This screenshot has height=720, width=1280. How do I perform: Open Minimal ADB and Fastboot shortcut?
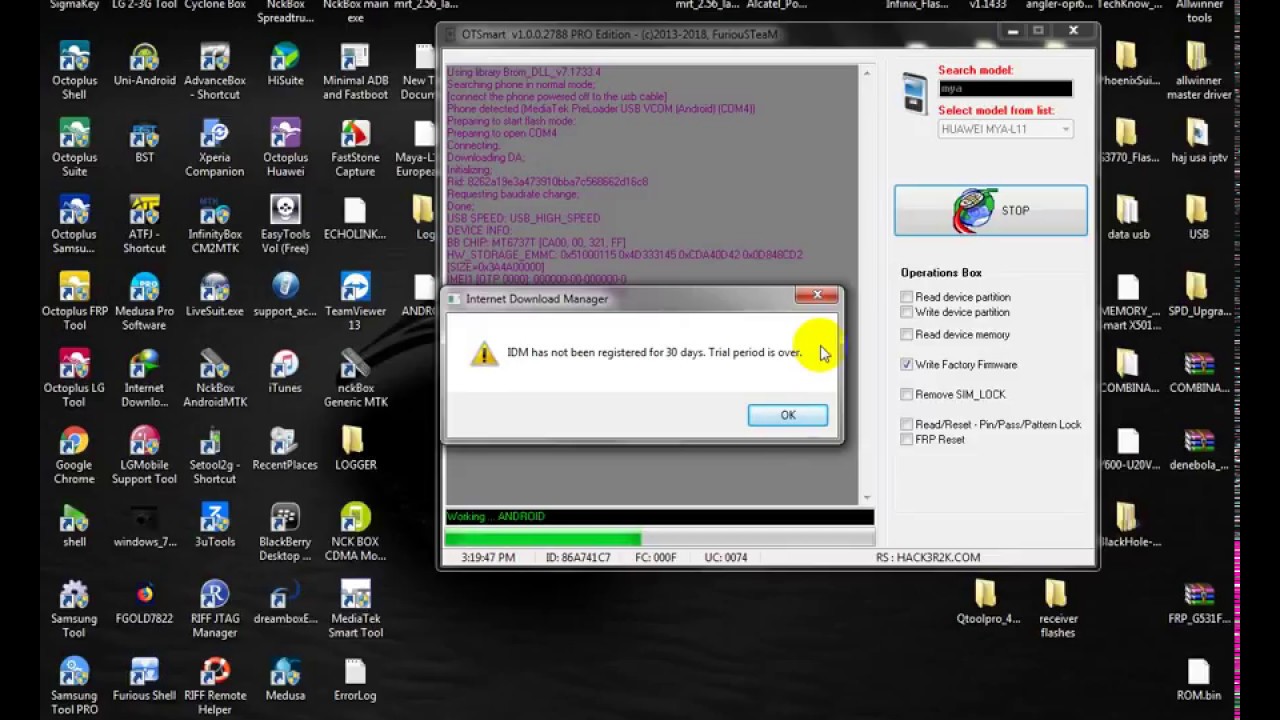click(x=355, y=70)
